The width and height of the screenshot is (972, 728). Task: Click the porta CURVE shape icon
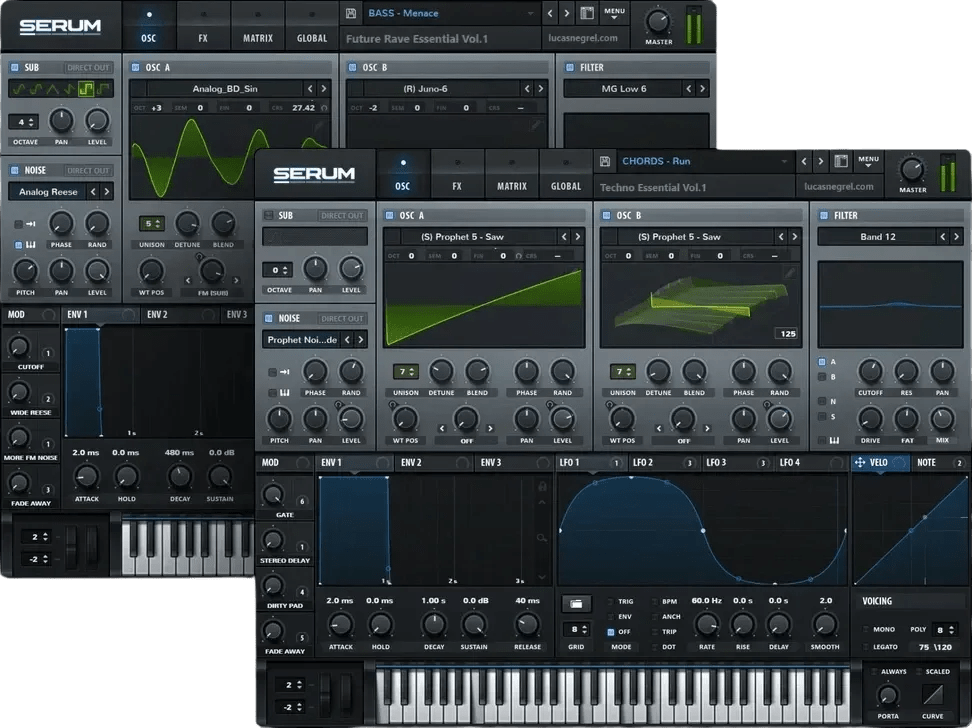[932, 695]
